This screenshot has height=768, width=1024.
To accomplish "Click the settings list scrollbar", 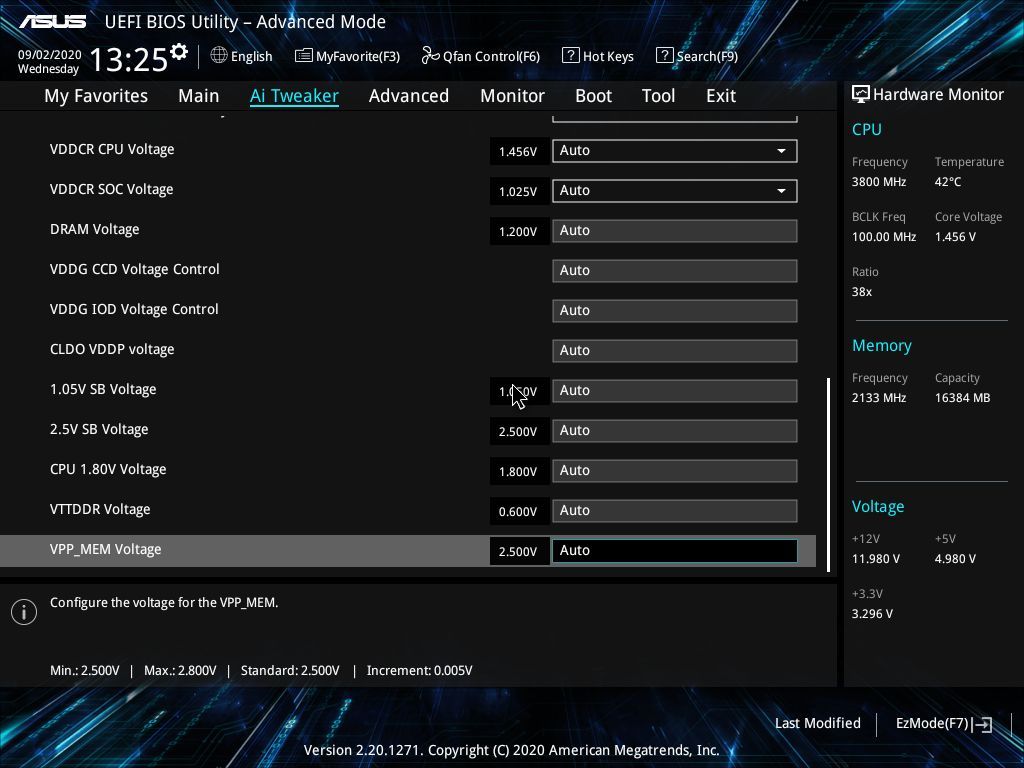I will [x=829, y=474].
